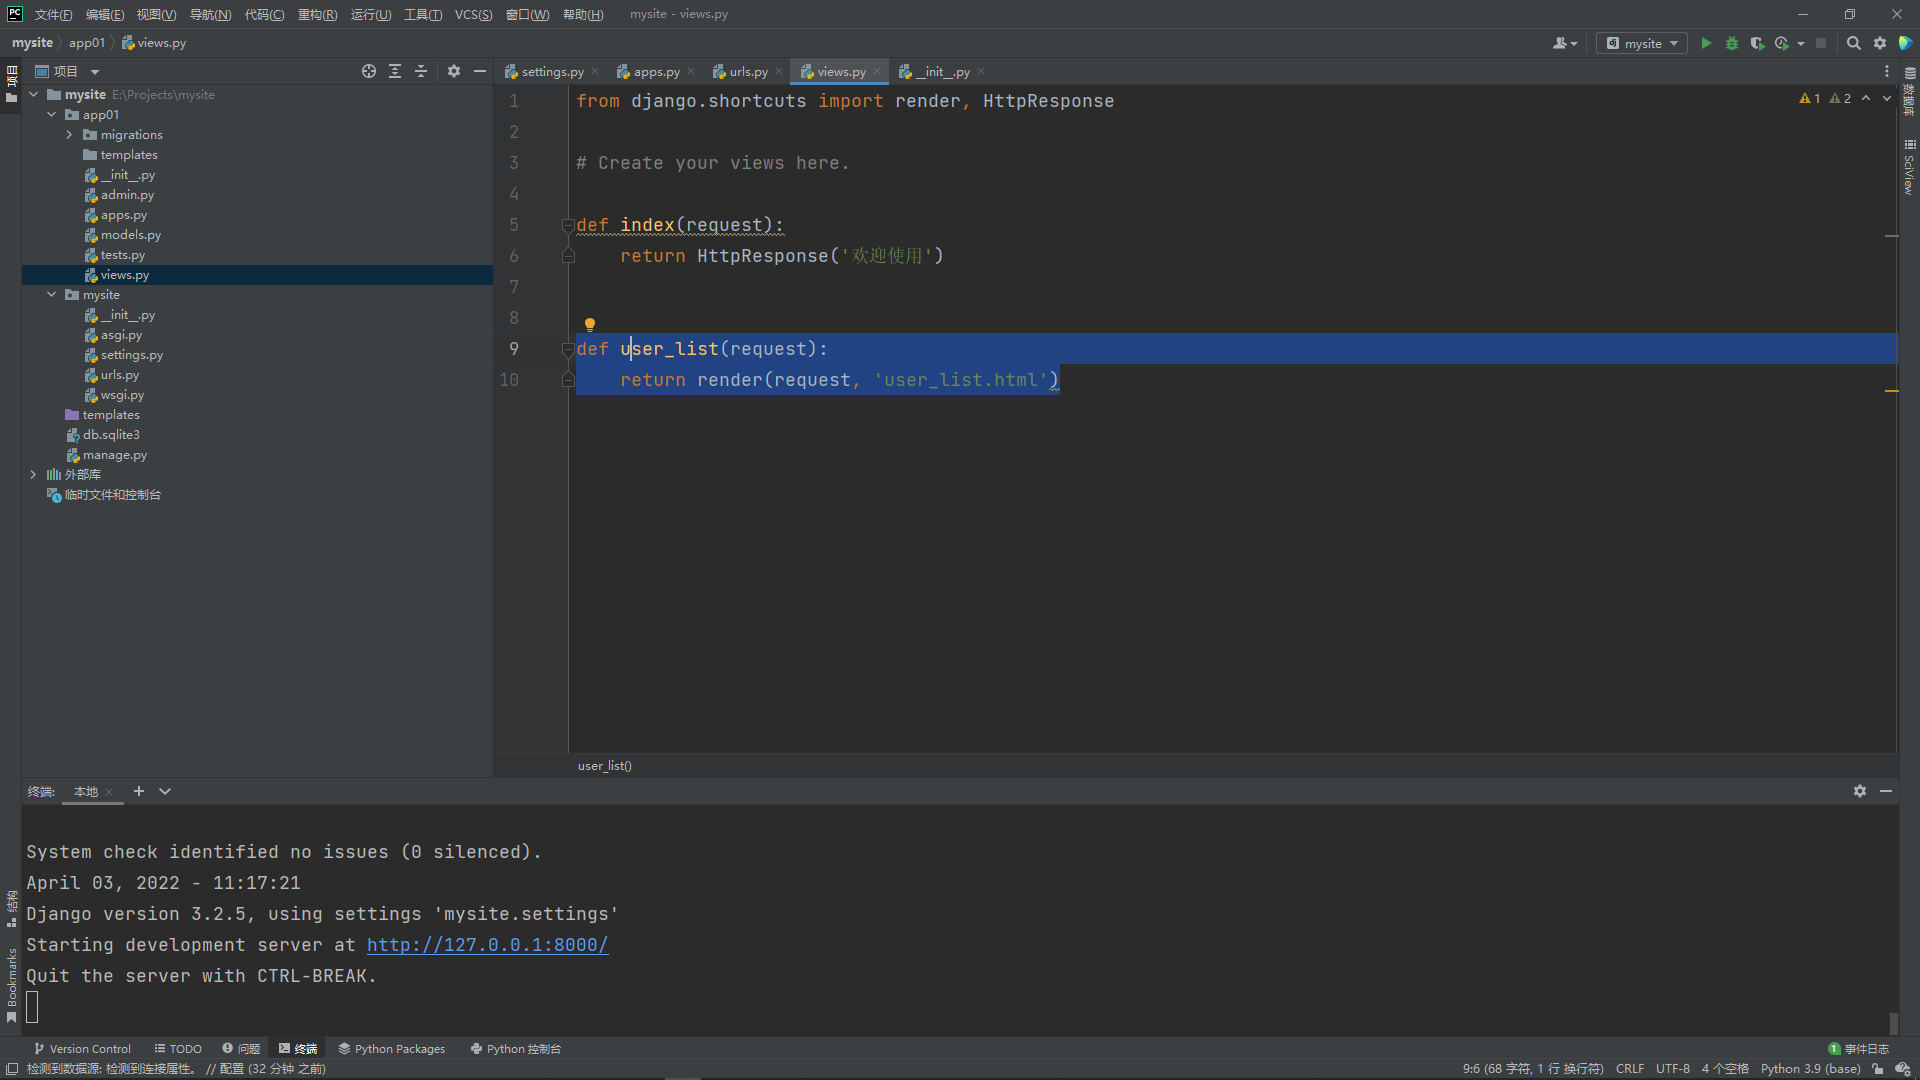Start debugging with the bug icon
Viewport: 1920px width, 1080px height.
[x=1732, y=43]
